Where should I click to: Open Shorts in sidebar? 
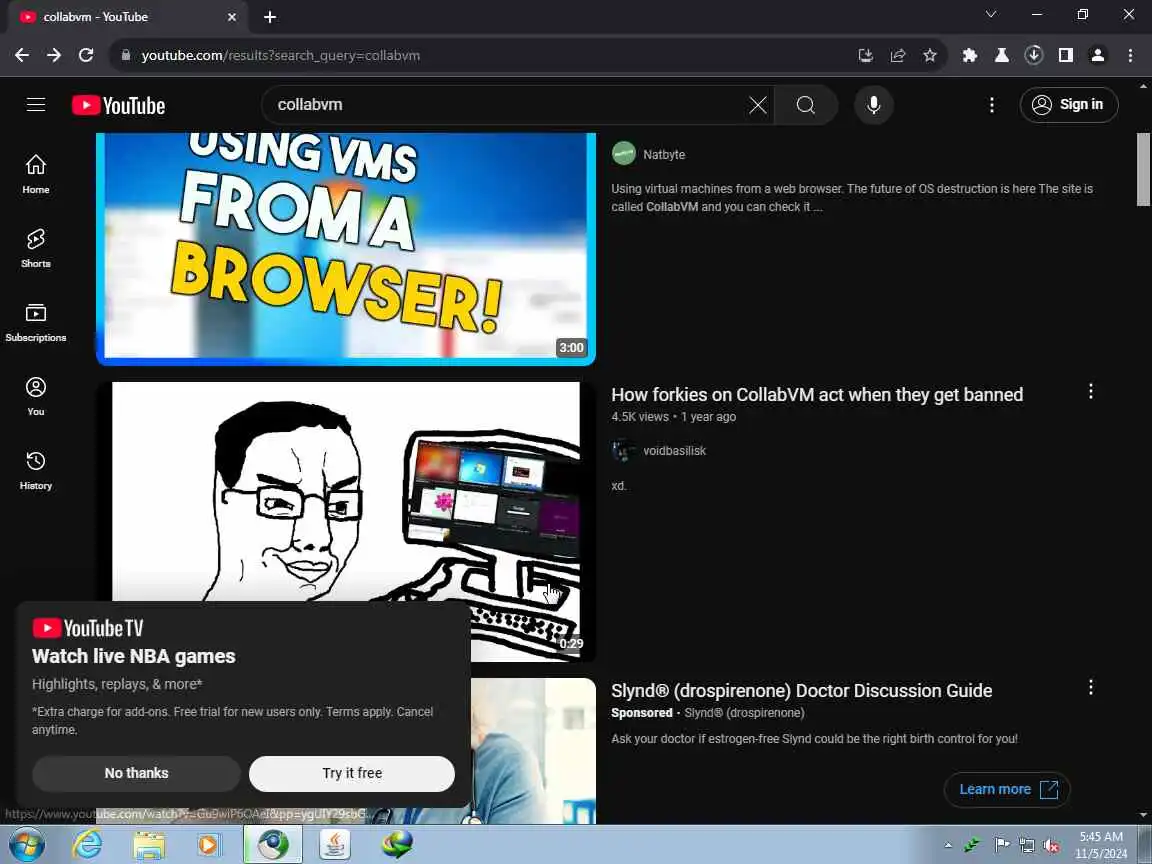[x=36, y=248]
